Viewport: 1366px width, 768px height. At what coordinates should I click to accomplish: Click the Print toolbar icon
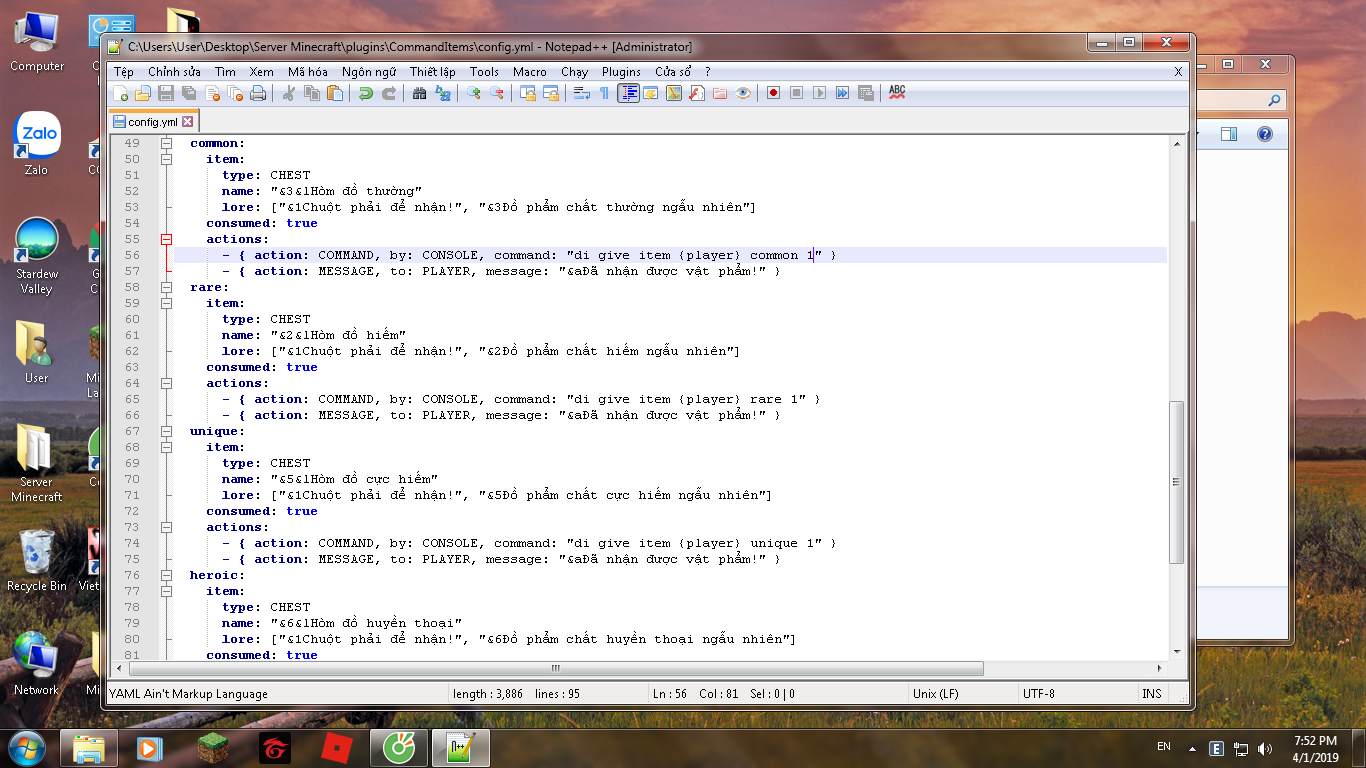(258, 93)
